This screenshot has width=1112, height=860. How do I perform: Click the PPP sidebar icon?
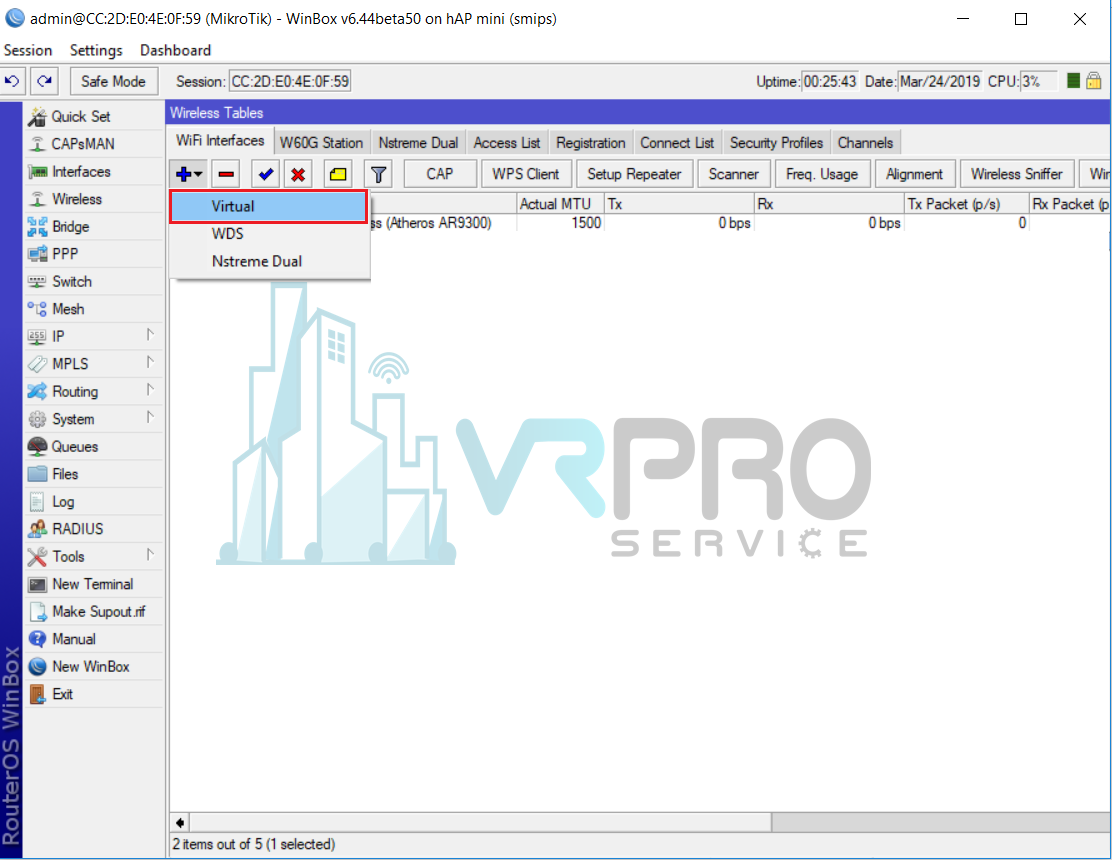[37, 254]
